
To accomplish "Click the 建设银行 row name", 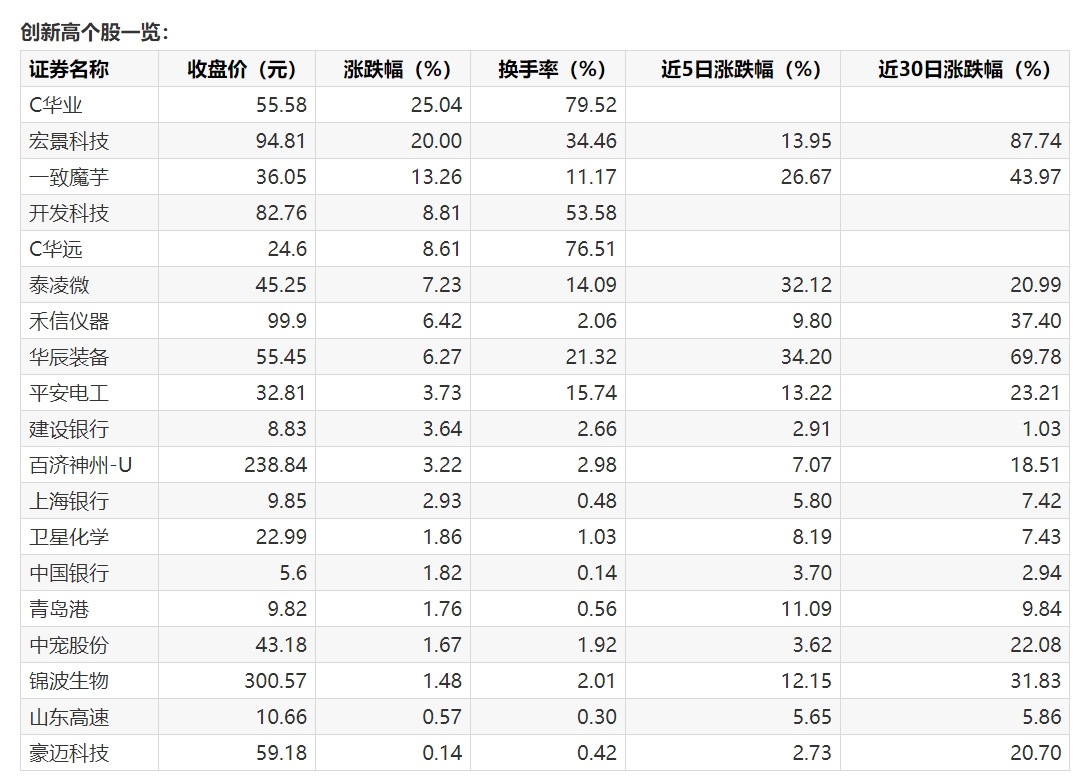I will (x=69, y=429).
